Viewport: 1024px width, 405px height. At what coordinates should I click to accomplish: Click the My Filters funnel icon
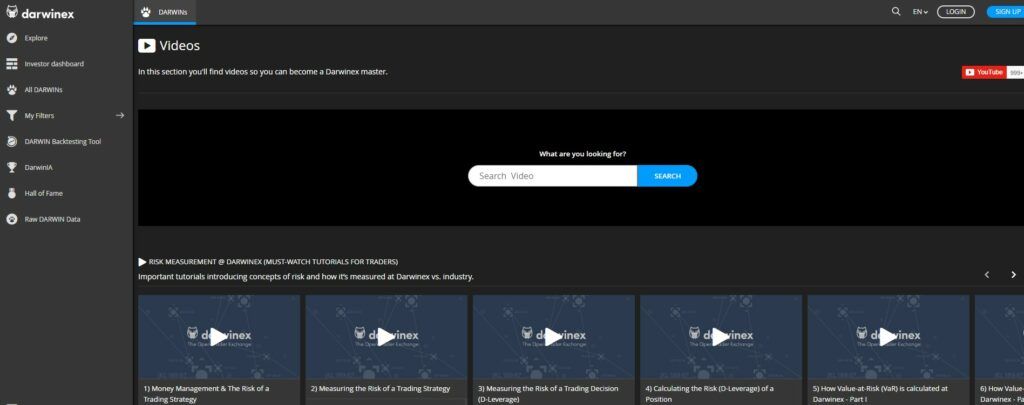(12, 116)
